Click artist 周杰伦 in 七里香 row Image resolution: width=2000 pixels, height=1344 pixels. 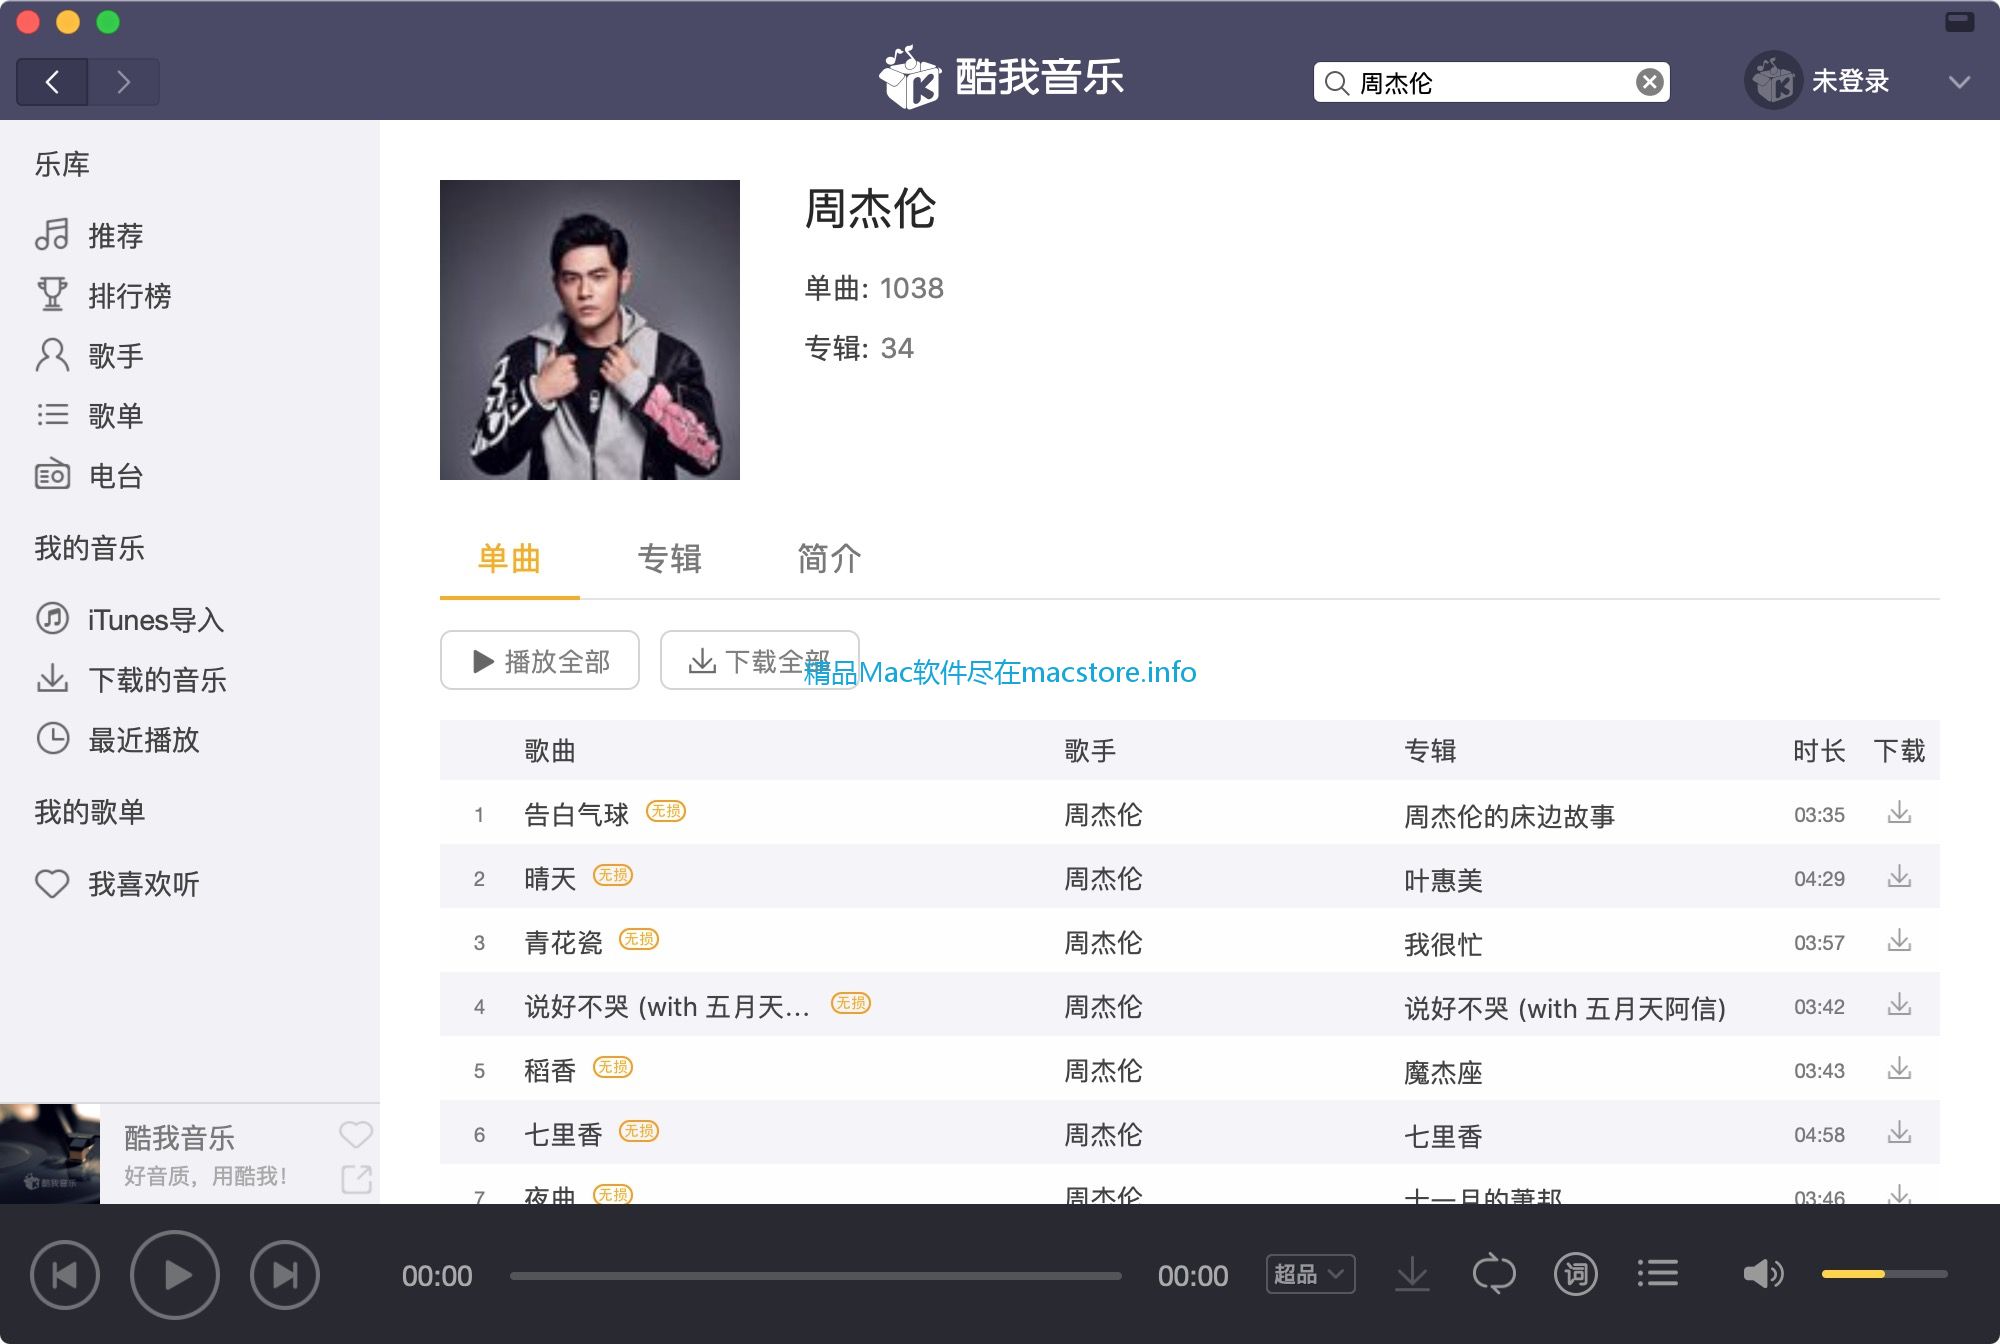pyautogui.click(x=1103, y=1135)
